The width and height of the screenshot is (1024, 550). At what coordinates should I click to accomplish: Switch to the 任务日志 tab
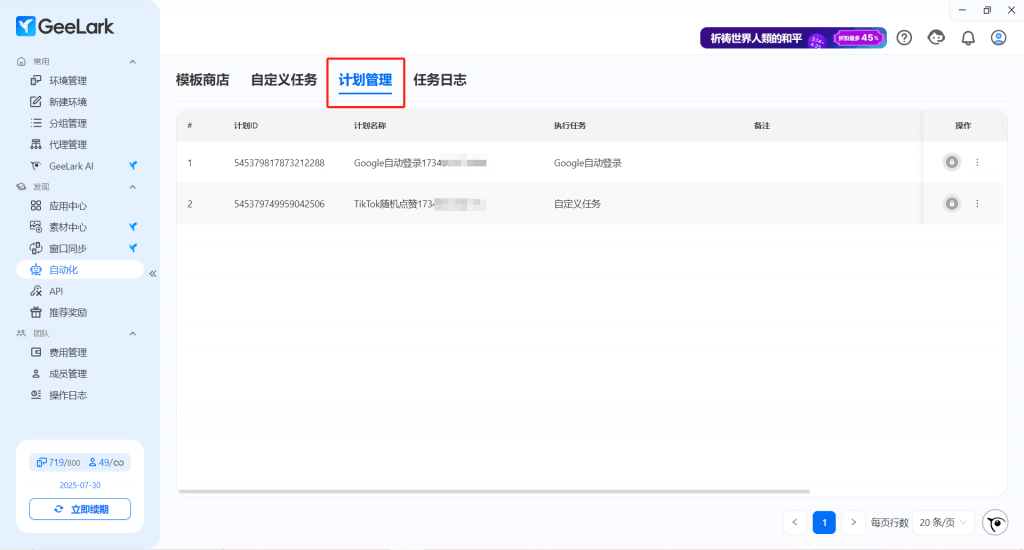[x=439, y=80]
